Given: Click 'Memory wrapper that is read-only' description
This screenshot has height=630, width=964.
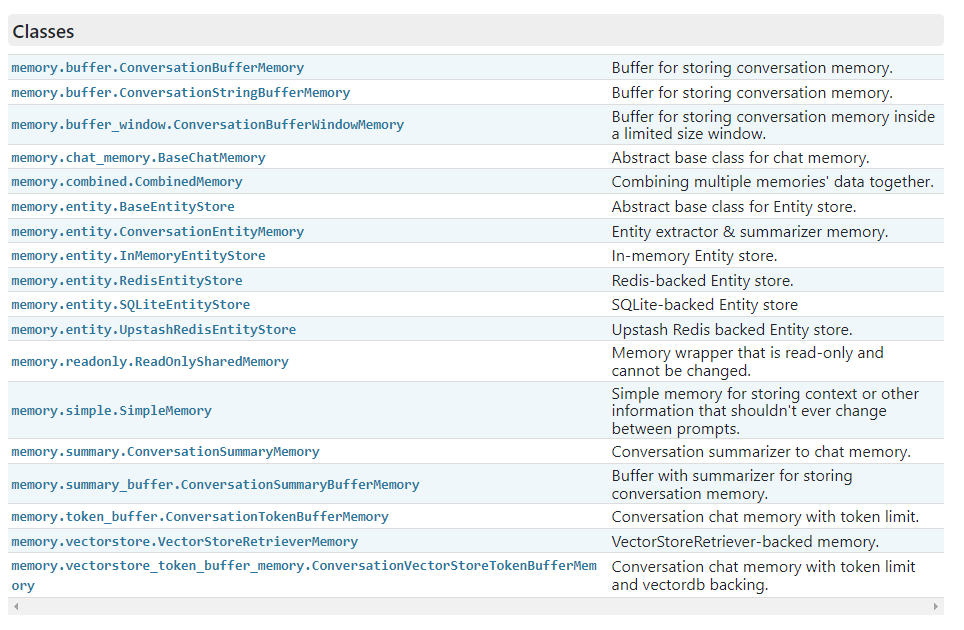Looking at the screenshot, I should coord(747,361).
